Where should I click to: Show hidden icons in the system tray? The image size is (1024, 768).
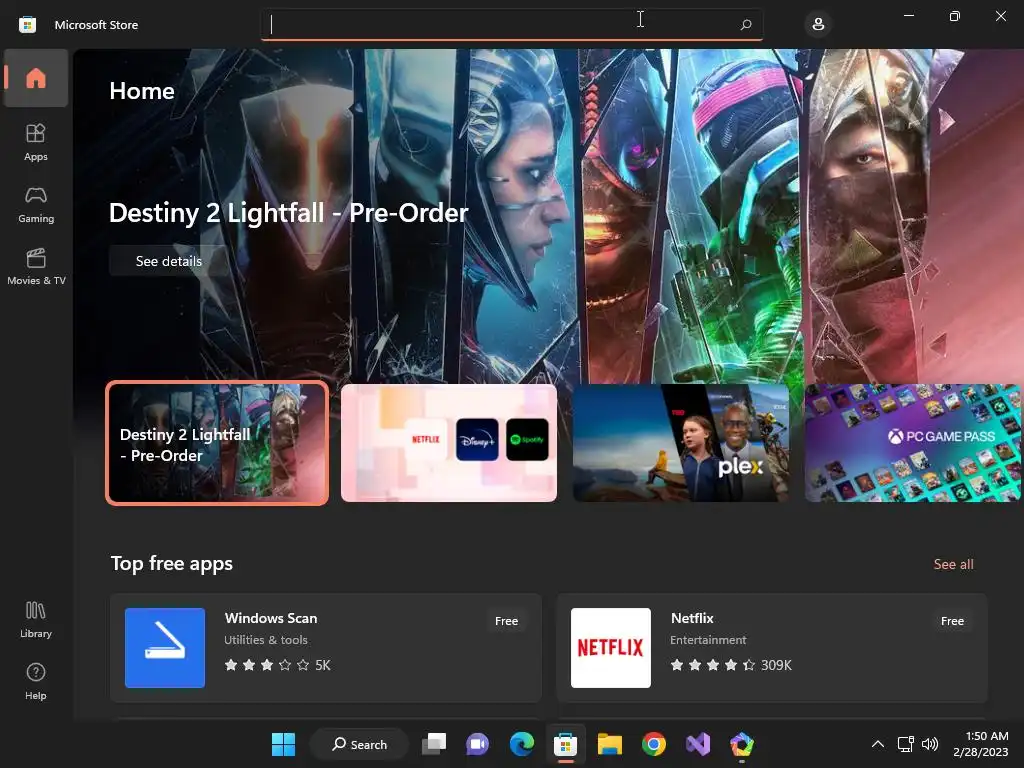[x=878, y=744]
